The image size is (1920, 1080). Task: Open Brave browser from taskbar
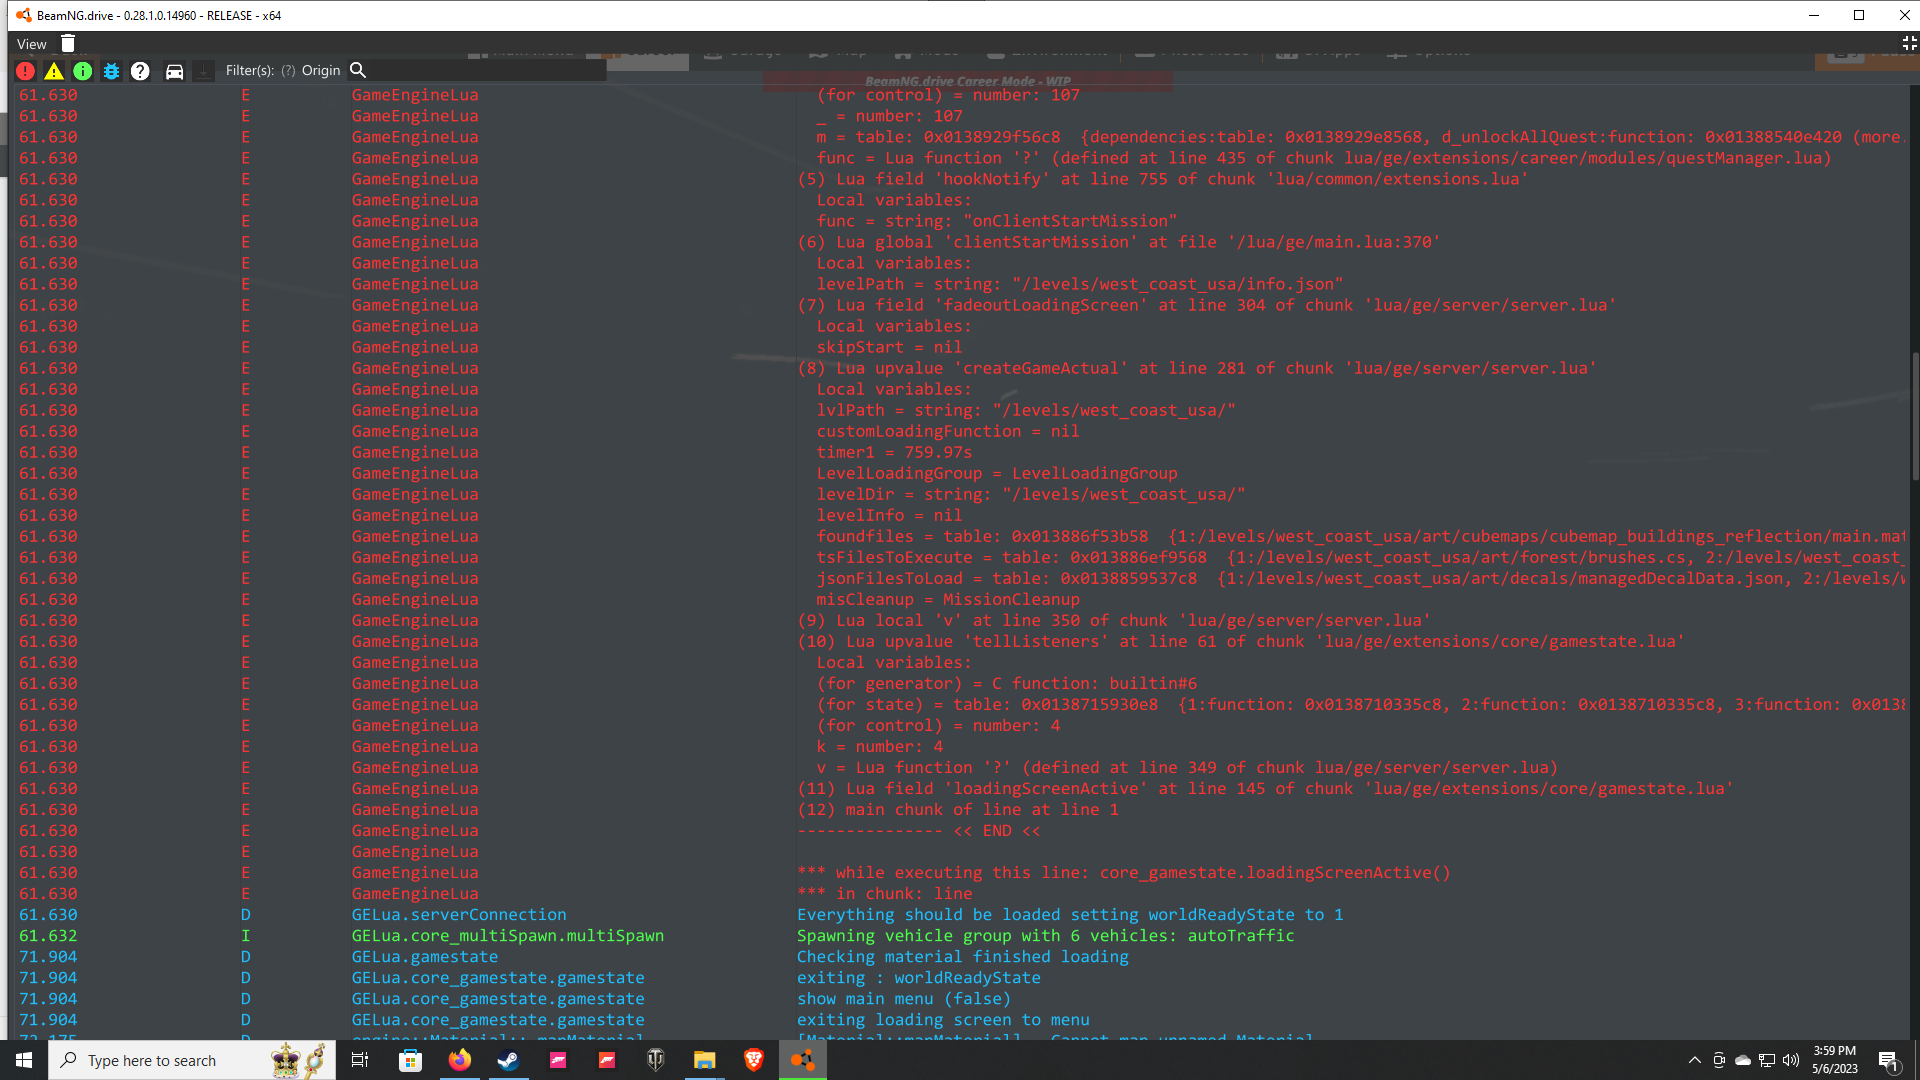tap(754, 1060)
